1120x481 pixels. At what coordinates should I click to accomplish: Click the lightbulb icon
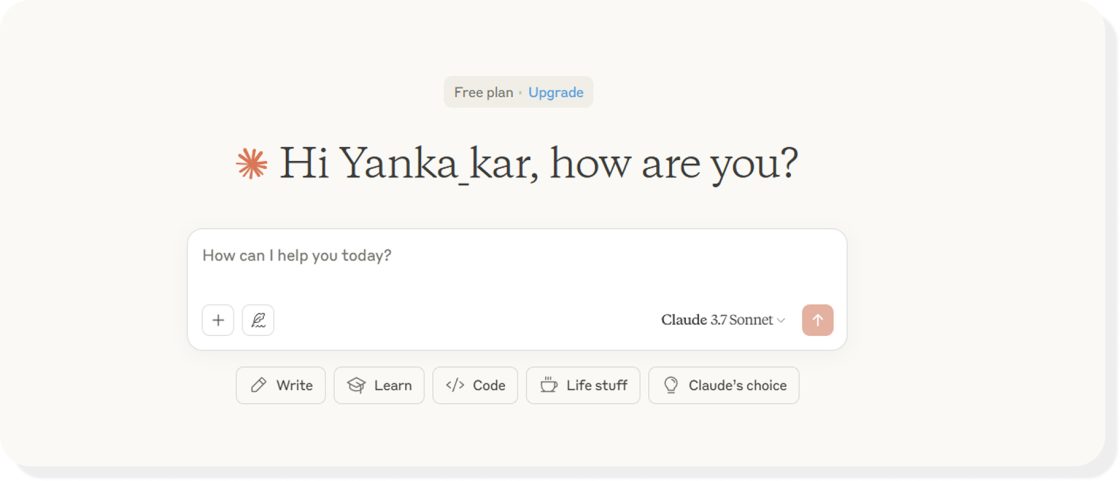click(x=671, y=385)
